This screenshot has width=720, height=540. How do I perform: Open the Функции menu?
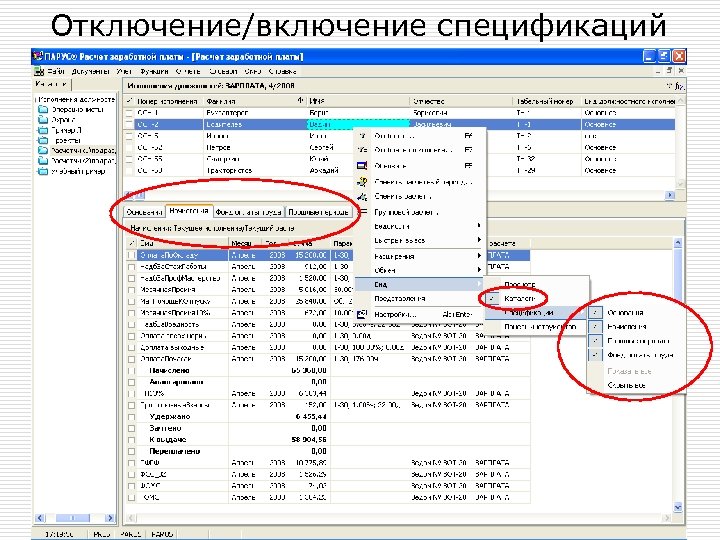coord(155,71)
